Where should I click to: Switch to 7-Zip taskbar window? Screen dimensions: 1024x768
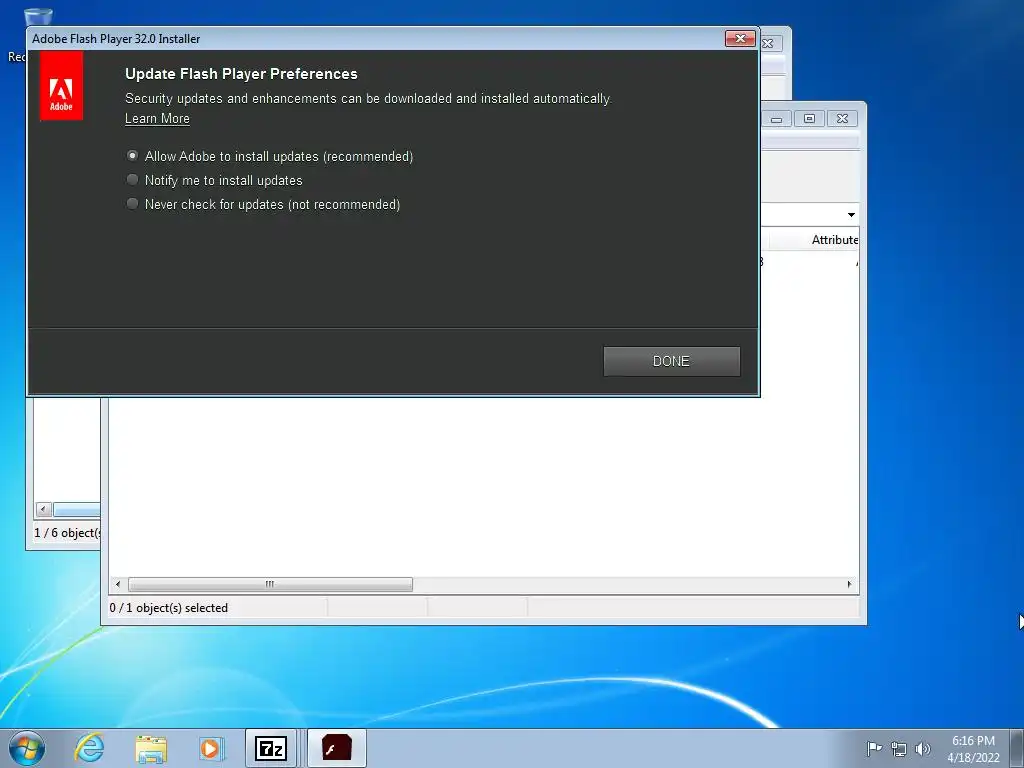271,748
